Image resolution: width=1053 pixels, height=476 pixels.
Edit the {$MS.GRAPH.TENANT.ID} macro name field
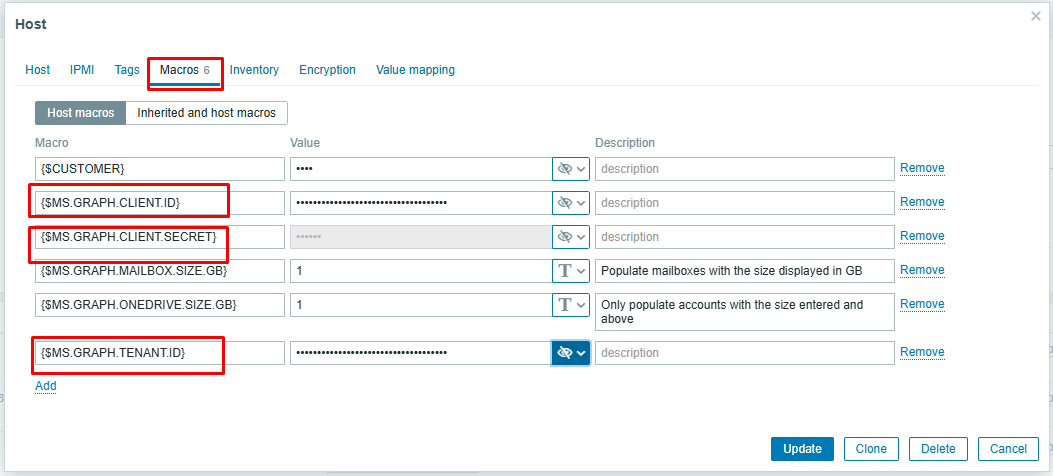(160, 353)
